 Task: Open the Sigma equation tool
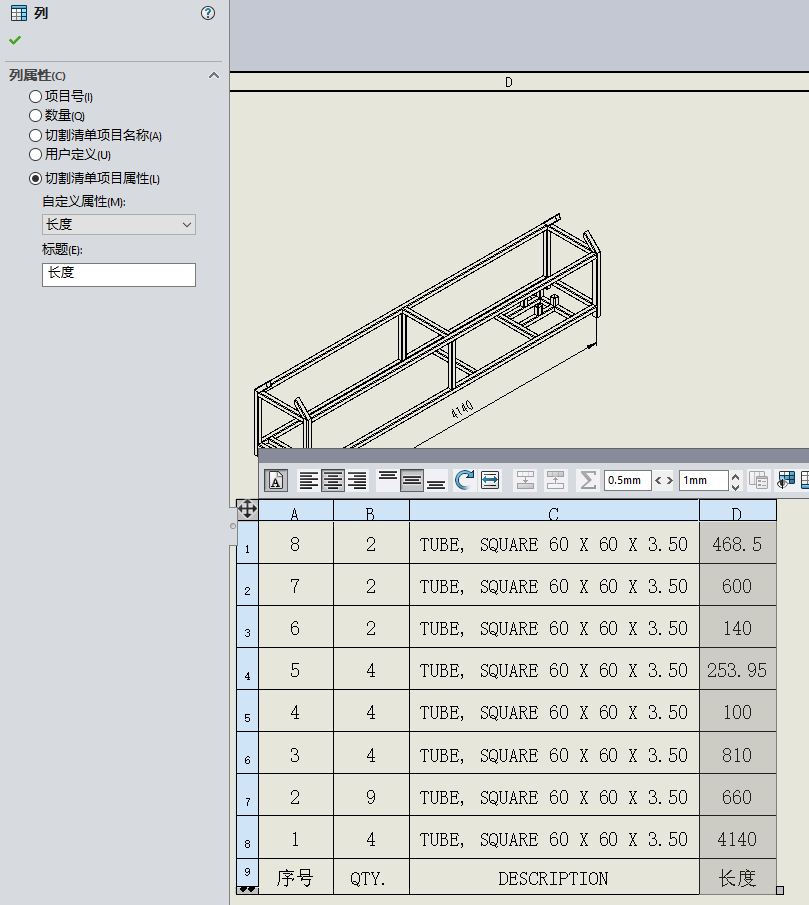[587, 480]
